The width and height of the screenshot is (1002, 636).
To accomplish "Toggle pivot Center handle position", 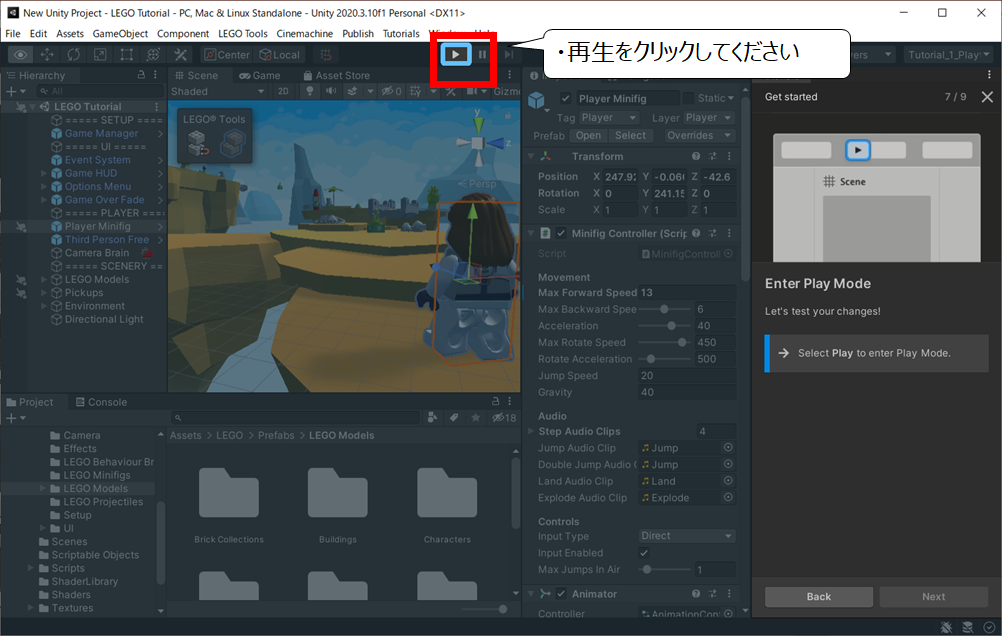I will [x=227, y=55].
